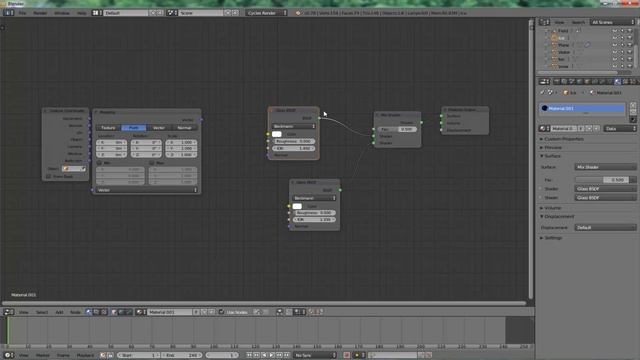Open Vector dropdown at bottom of Mapping node
Image resolution: width=640 pixels, height=360 pixels.
(x=147, y=190)
